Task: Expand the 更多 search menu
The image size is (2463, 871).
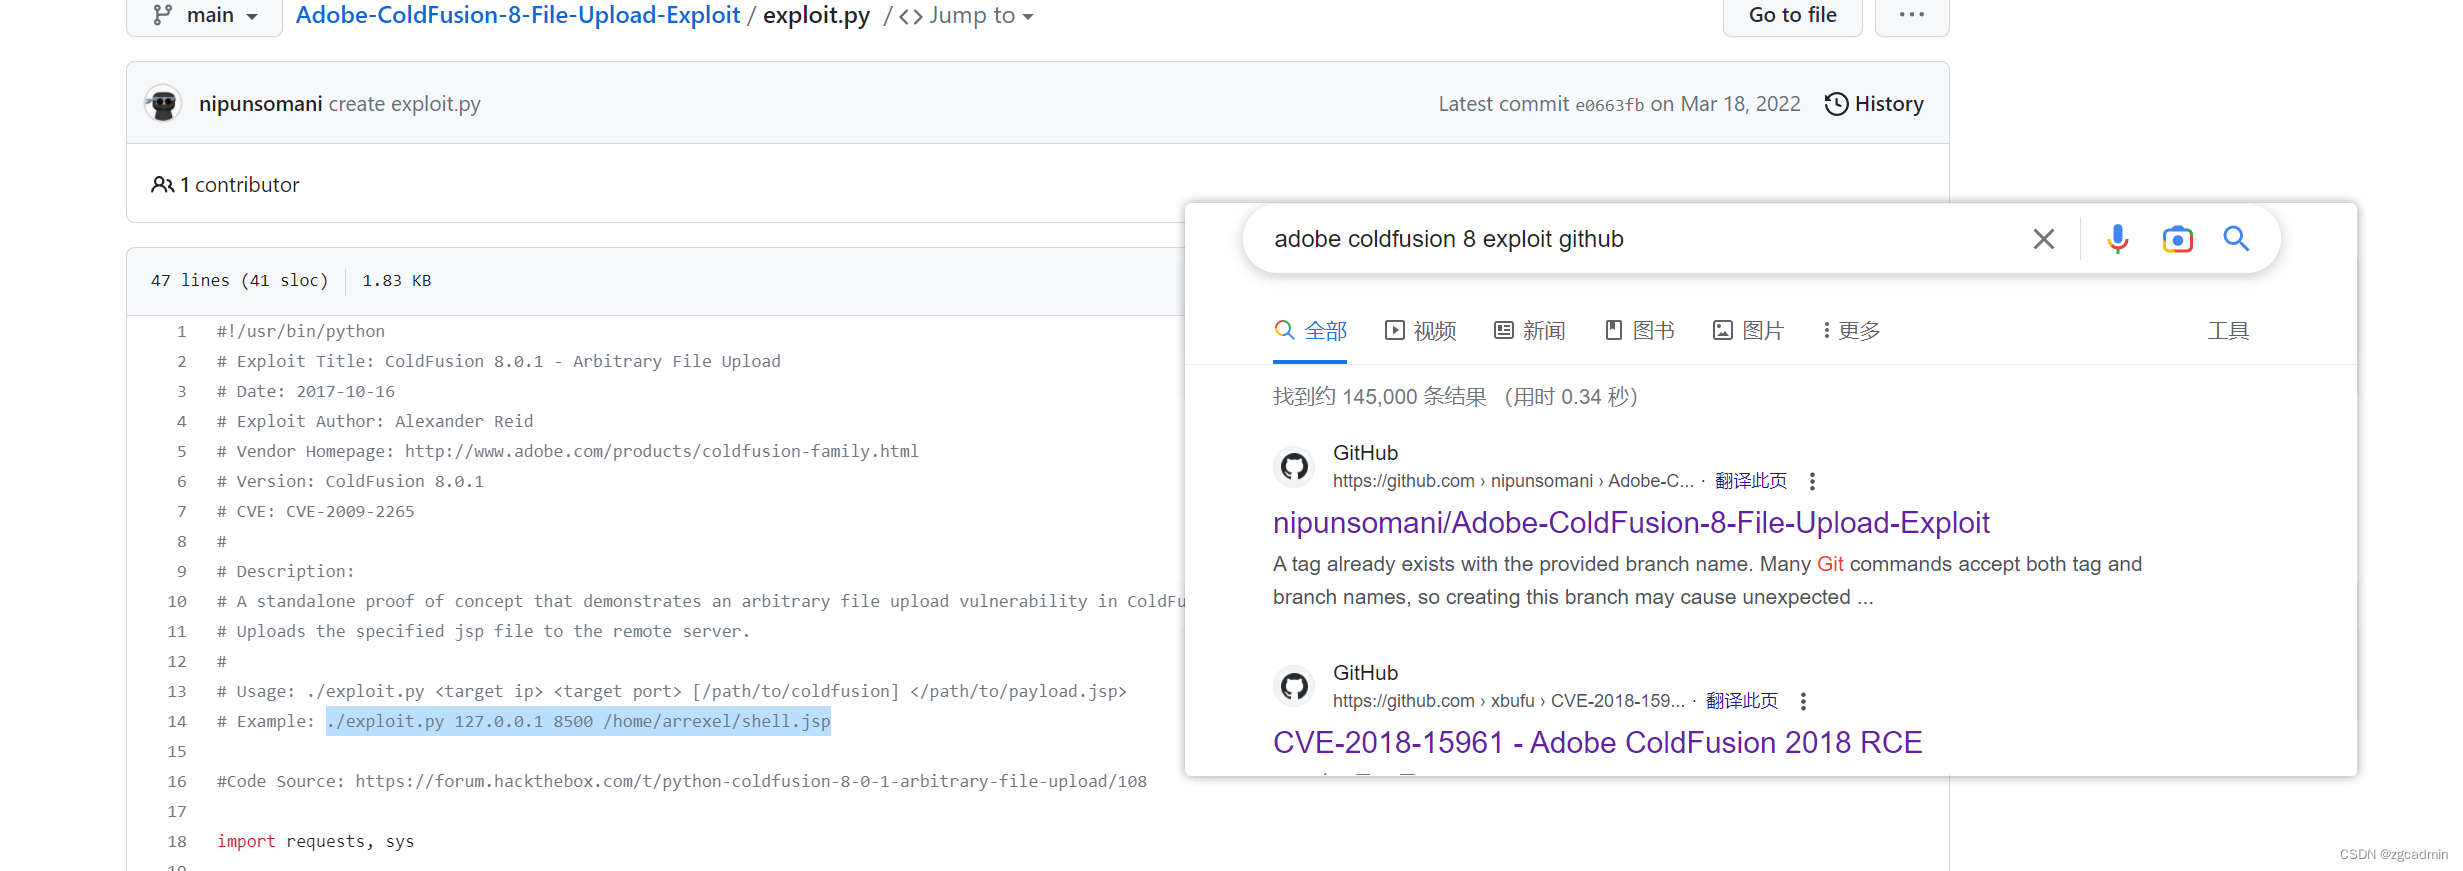Action: pyautogui.click(x=1851, y=331)
